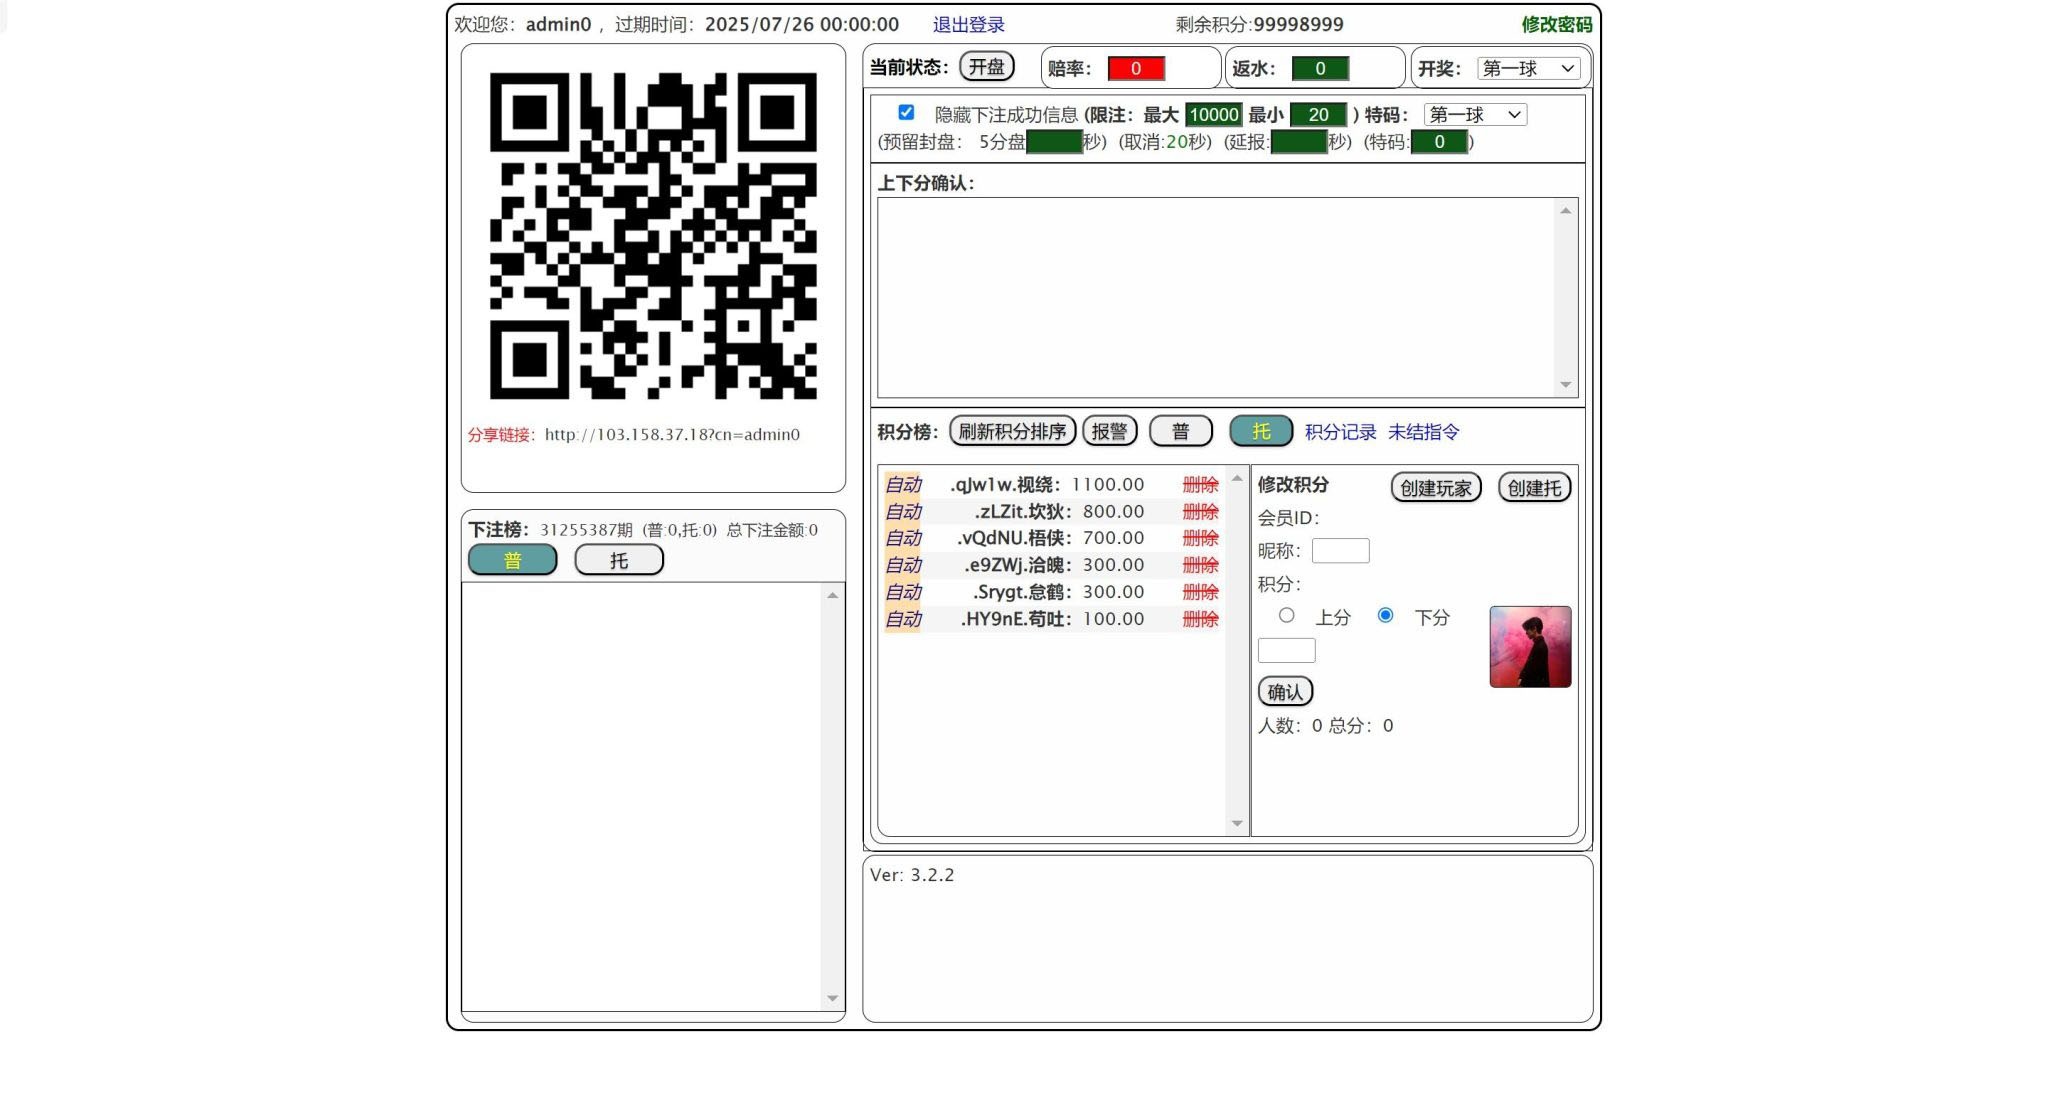Click the 创建托 button
The width and height of the screenshot is (2048, 1098).
(x=1533, y=487)
